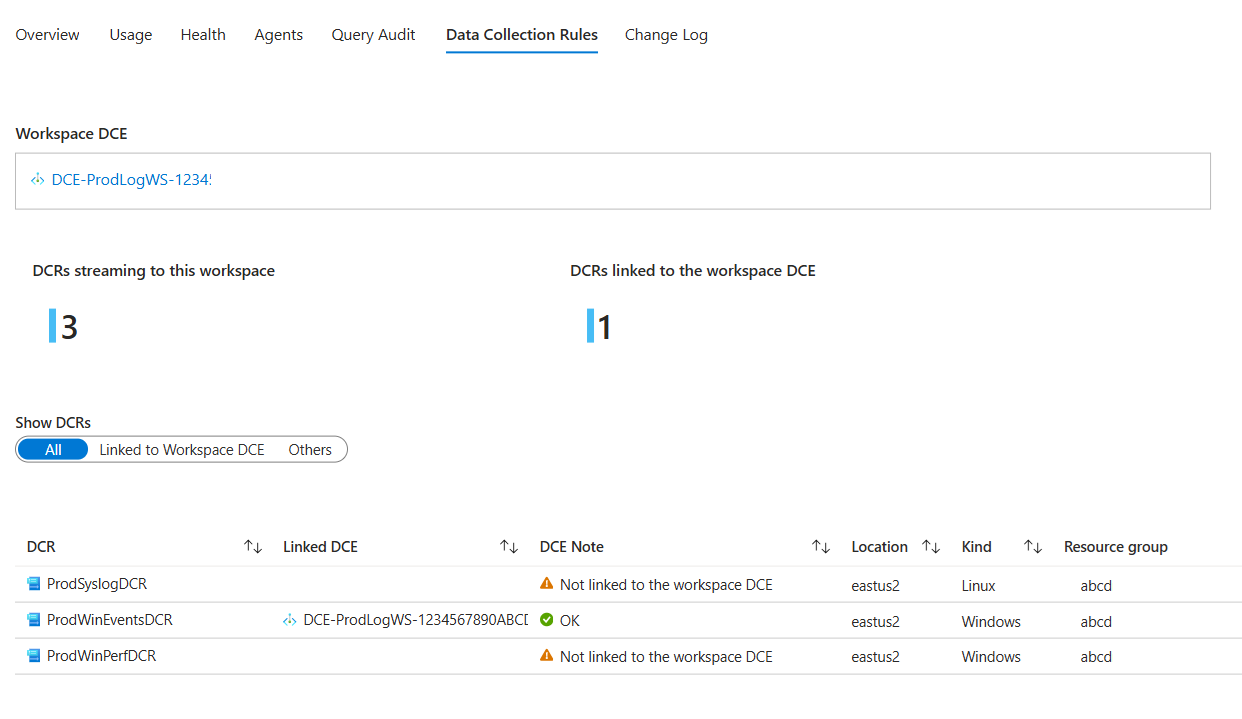Click the linked DCE icon in ProdWinEventsDCR row
Image resolution: width=1242 pixels, height=719 pixels.
tap(290, 620)
